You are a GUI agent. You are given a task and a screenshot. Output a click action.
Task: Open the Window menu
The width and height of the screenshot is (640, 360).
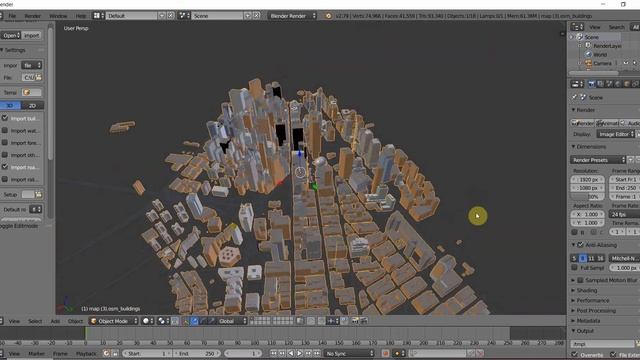pyautogui.click(x=58, y=16)
